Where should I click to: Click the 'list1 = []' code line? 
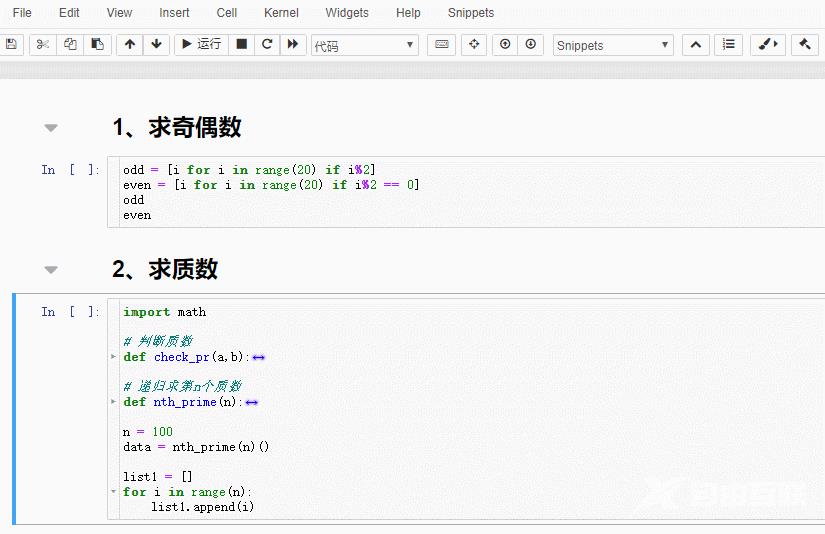[x=158, y=477]
